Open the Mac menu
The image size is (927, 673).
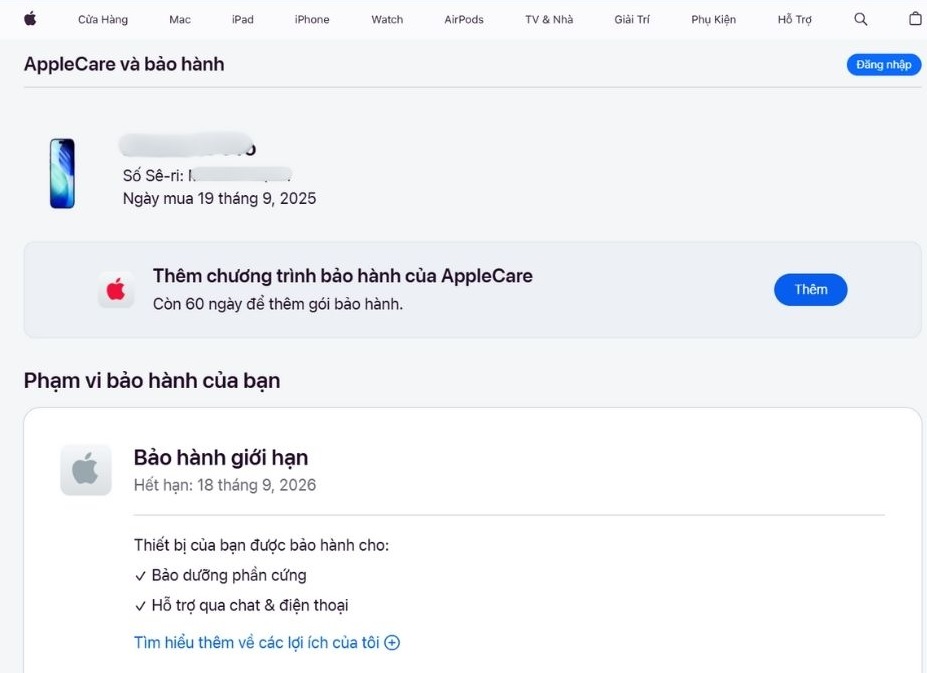[x=179, y=18]
